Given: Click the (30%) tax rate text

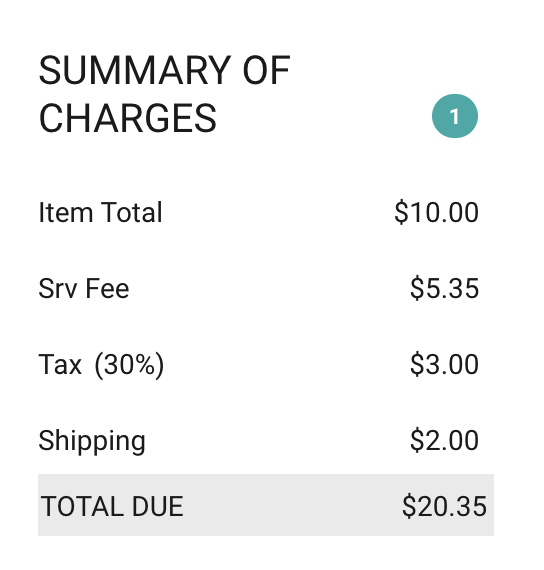Looking at the screenshot, I should click(129, 365).
